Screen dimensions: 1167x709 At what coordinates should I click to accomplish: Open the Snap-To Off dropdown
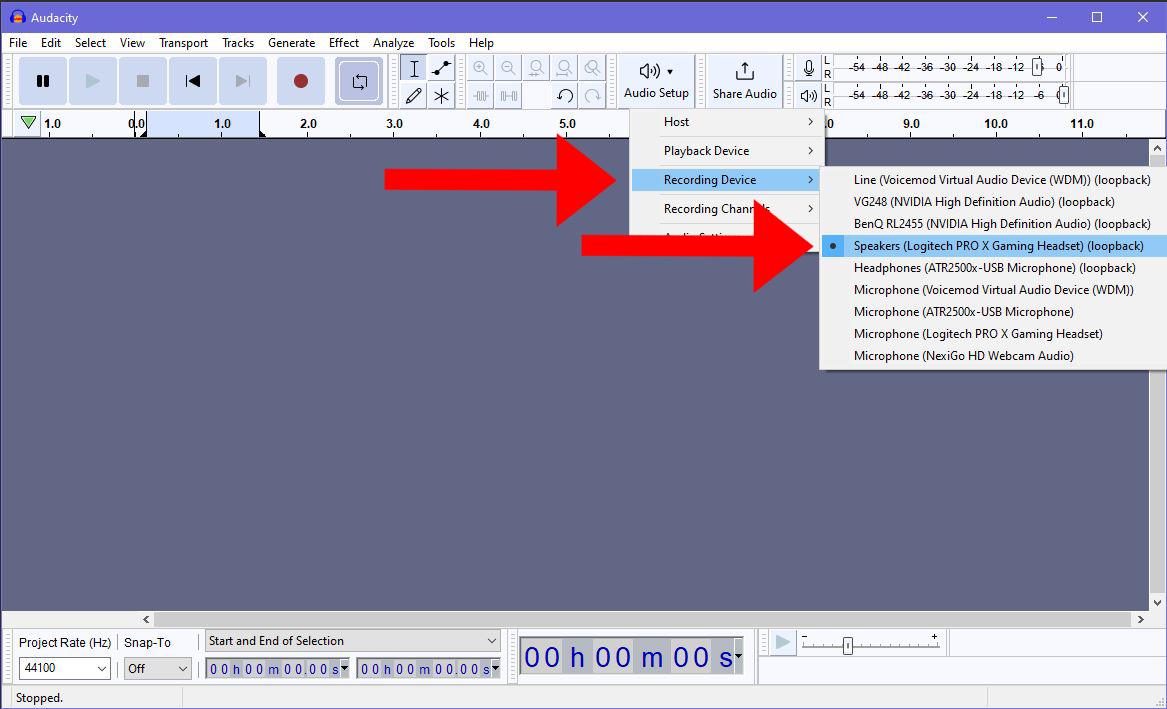pyautogui.click(x=158, y=668)
